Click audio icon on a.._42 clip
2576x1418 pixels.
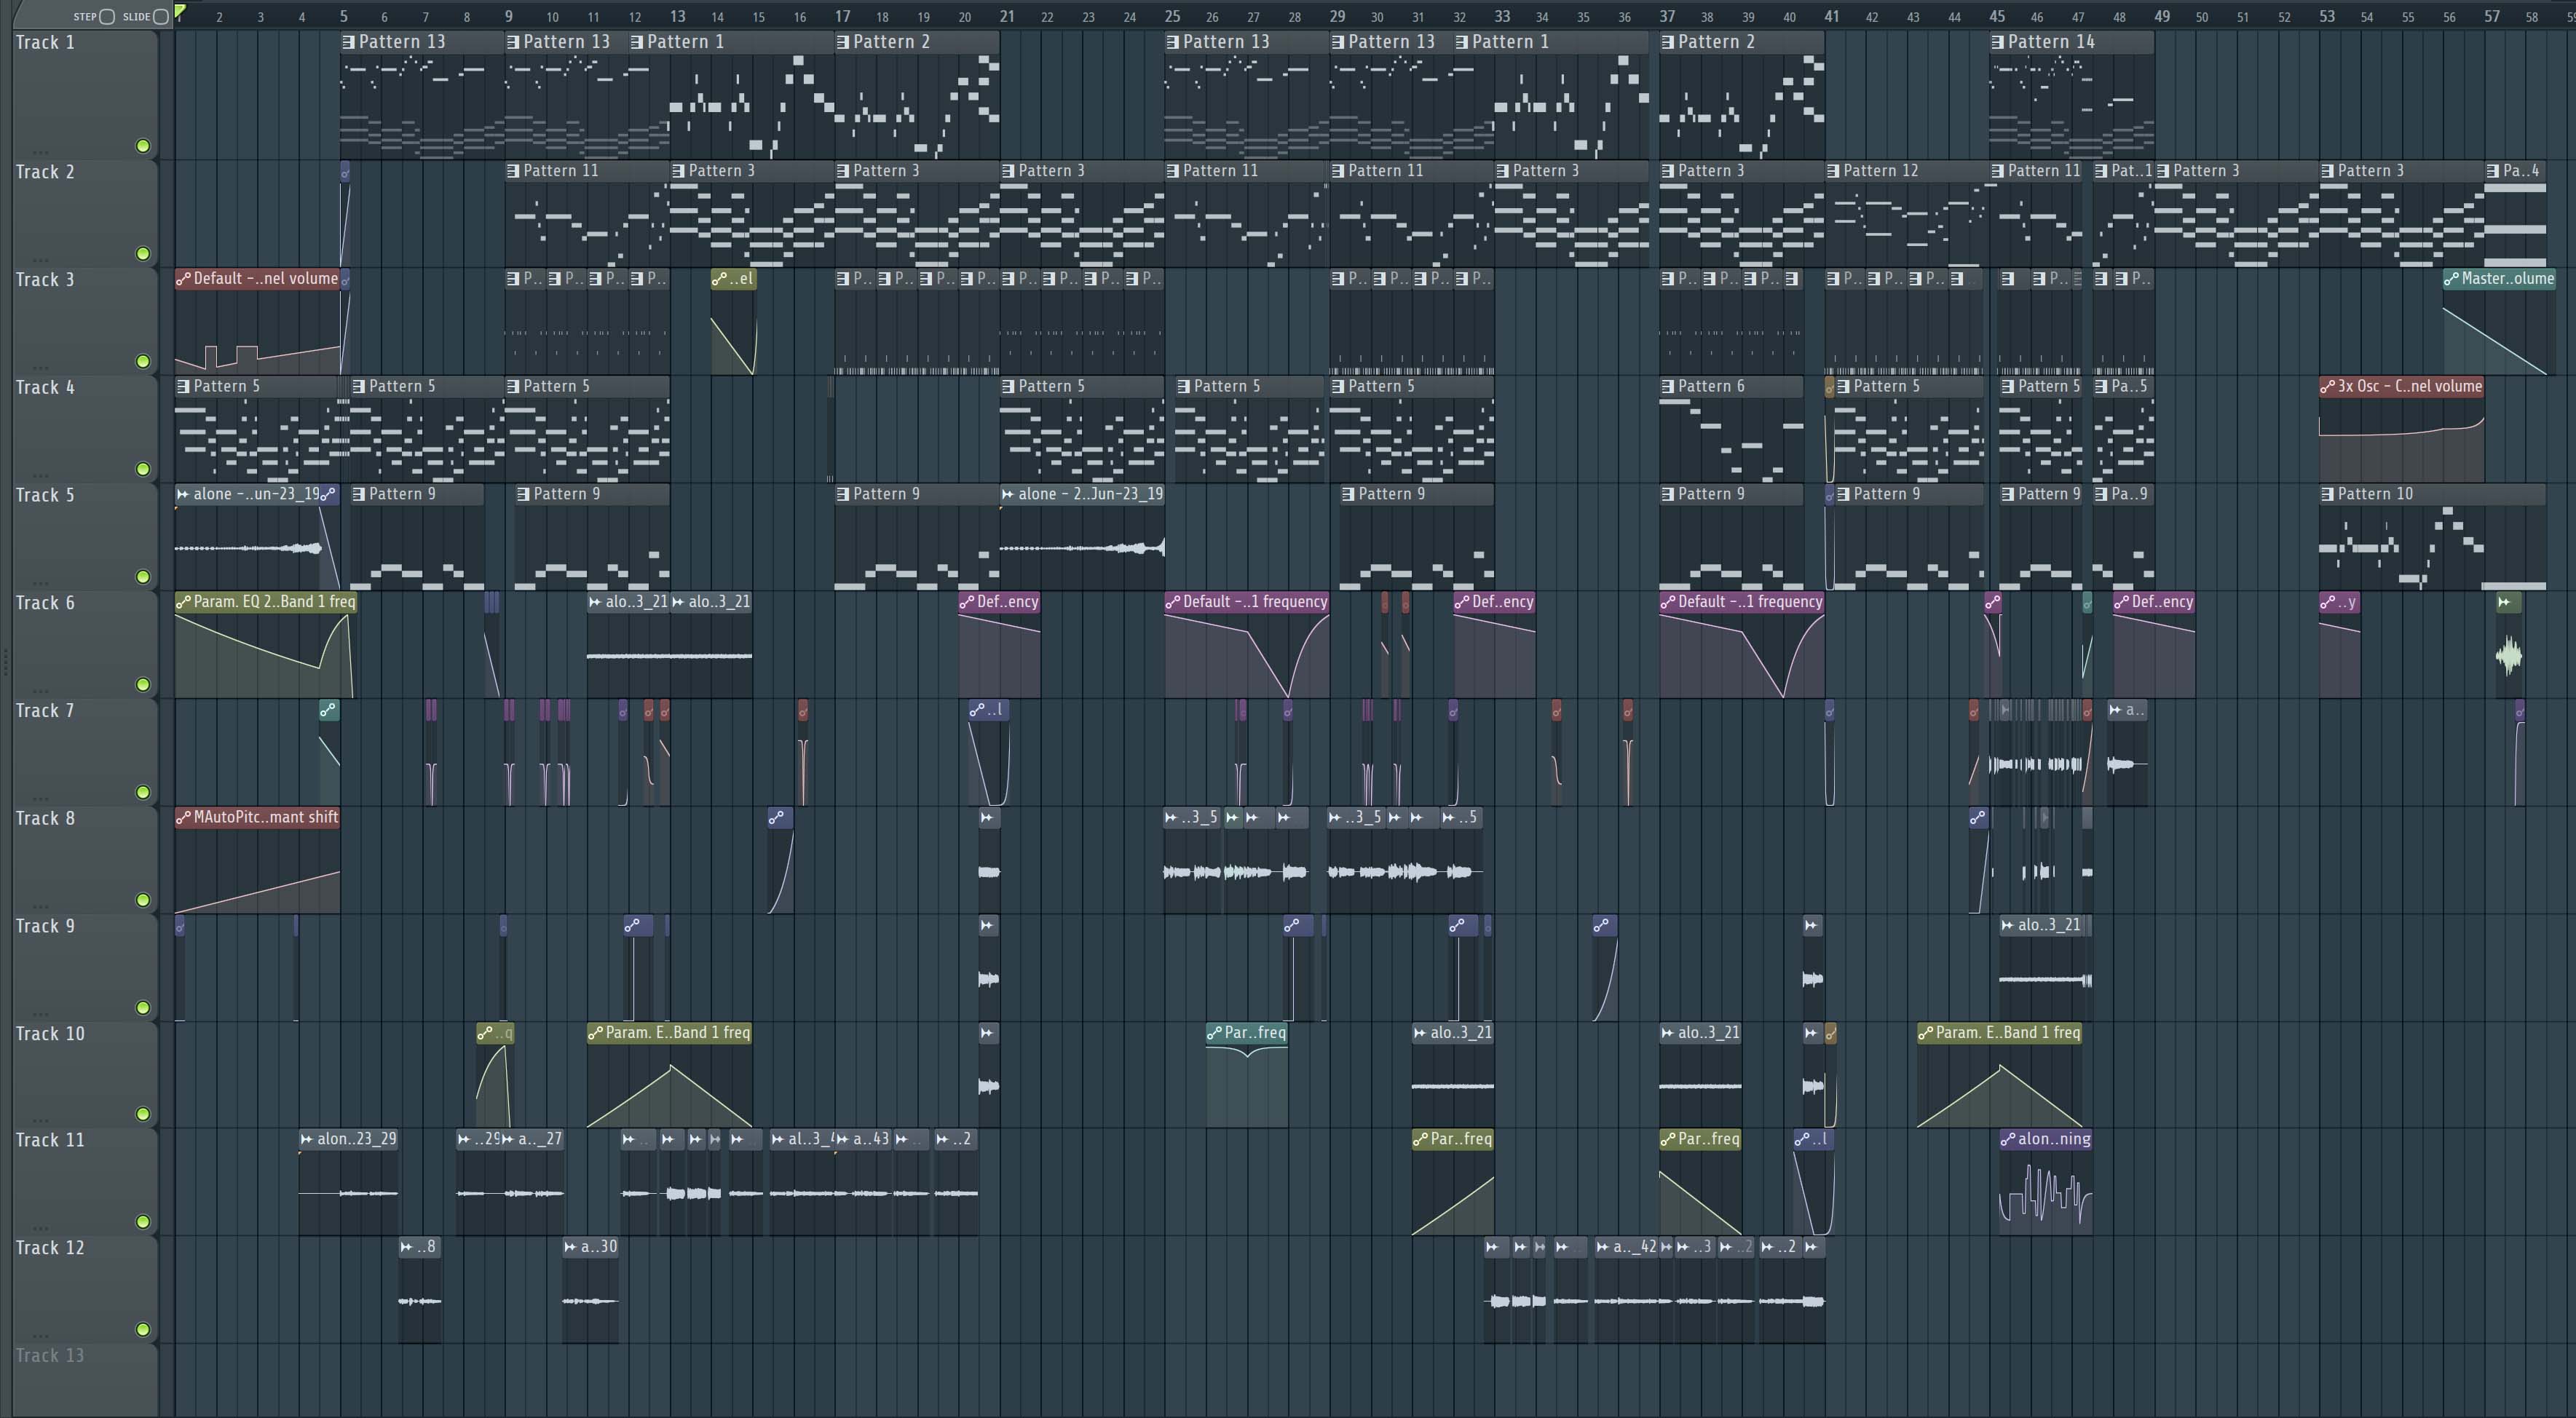tap(1603, 1247)
